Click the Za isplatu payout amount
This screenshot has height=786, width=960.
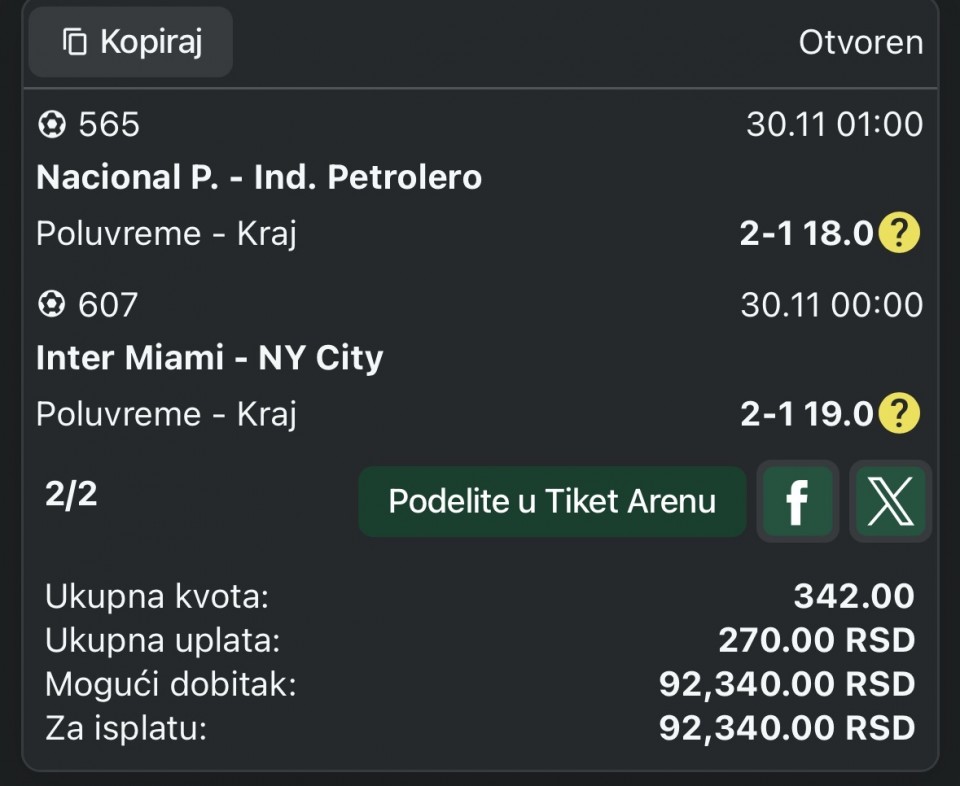[x=787, y=728]
